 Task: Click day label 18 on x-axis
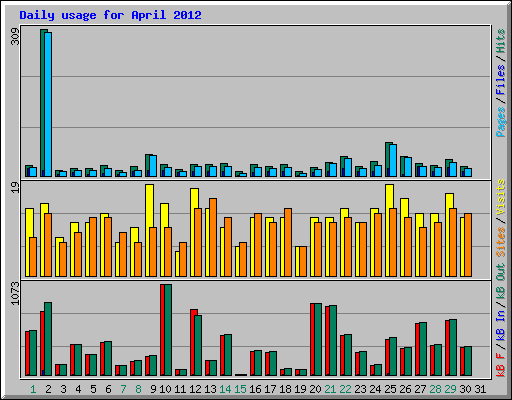tap(285, 389)
